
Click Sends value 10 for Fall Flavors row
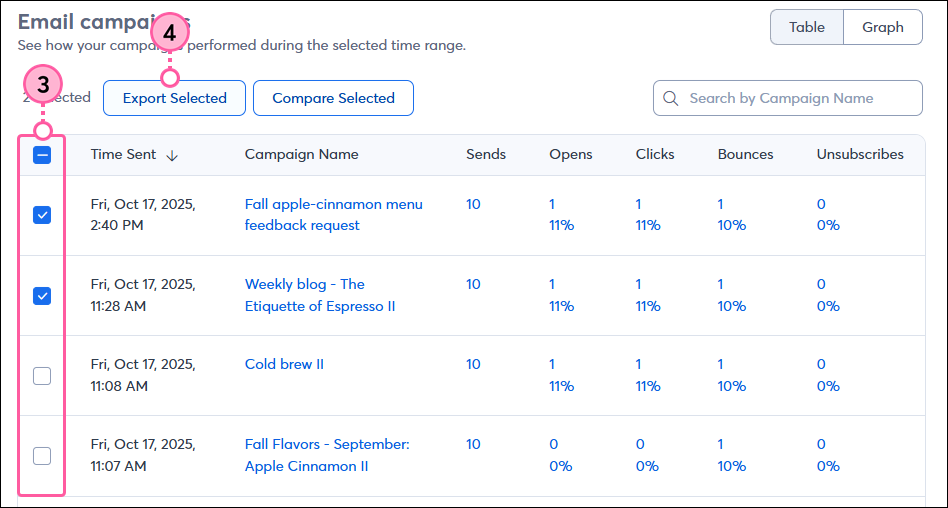coord(473,444)
